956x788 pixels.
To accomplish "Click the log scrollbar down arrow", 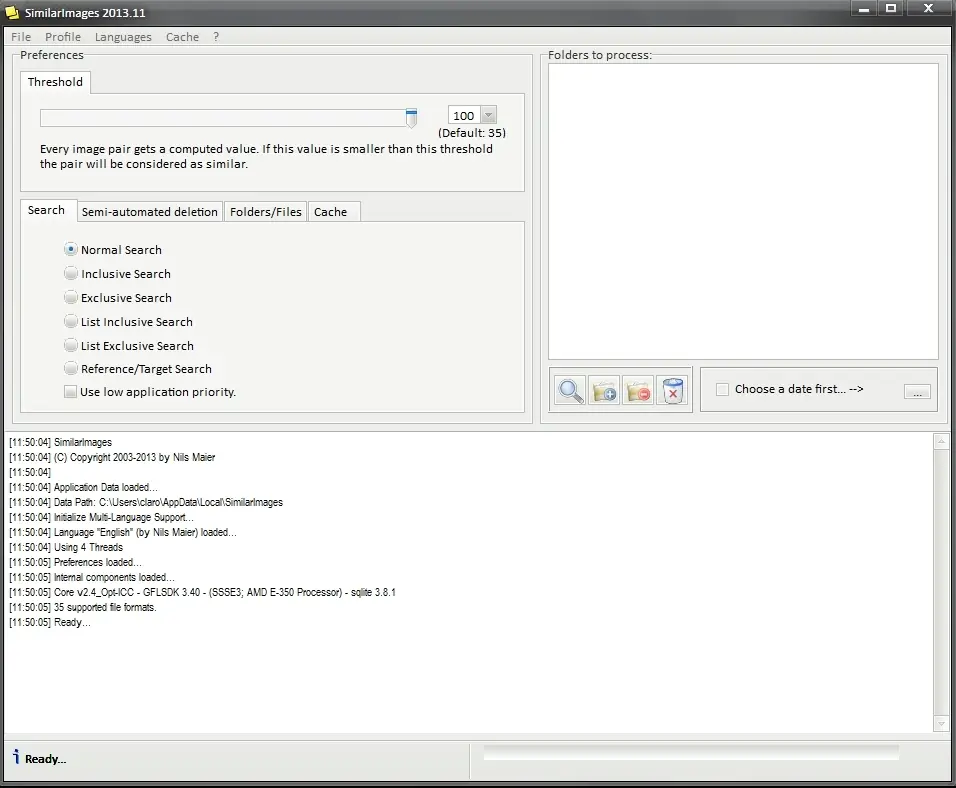I will (x=941, y=724).
